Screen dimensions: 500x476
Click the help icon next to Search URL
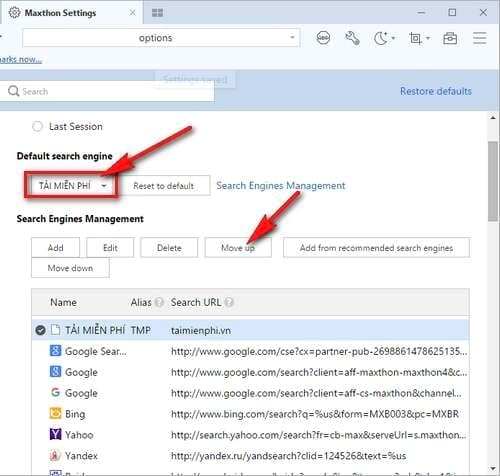coord(229,302)
